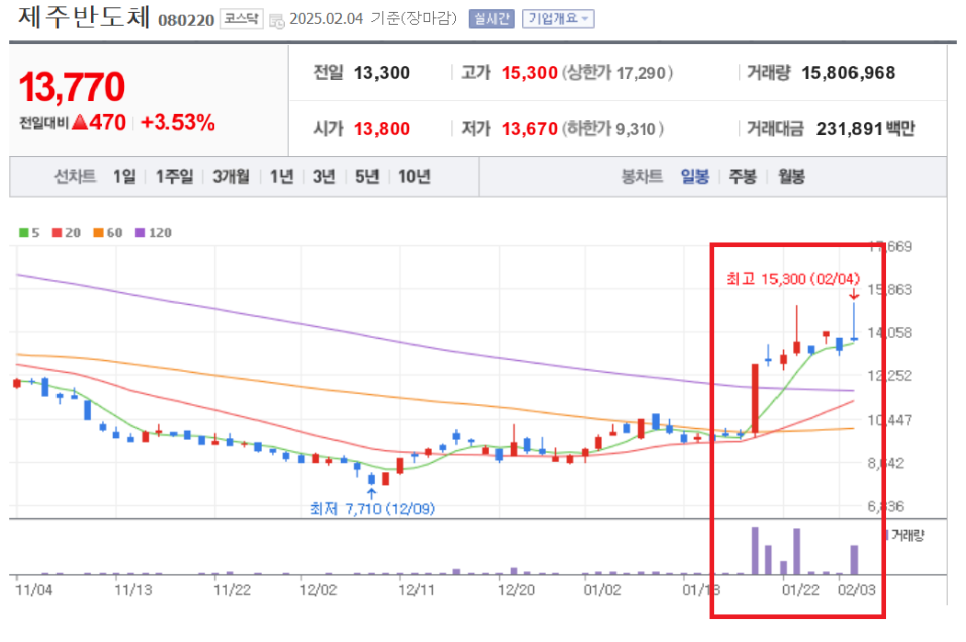The image size is (966, 642).
Task: Click the 거래량 volume legend label
Action: coord(907,535)
